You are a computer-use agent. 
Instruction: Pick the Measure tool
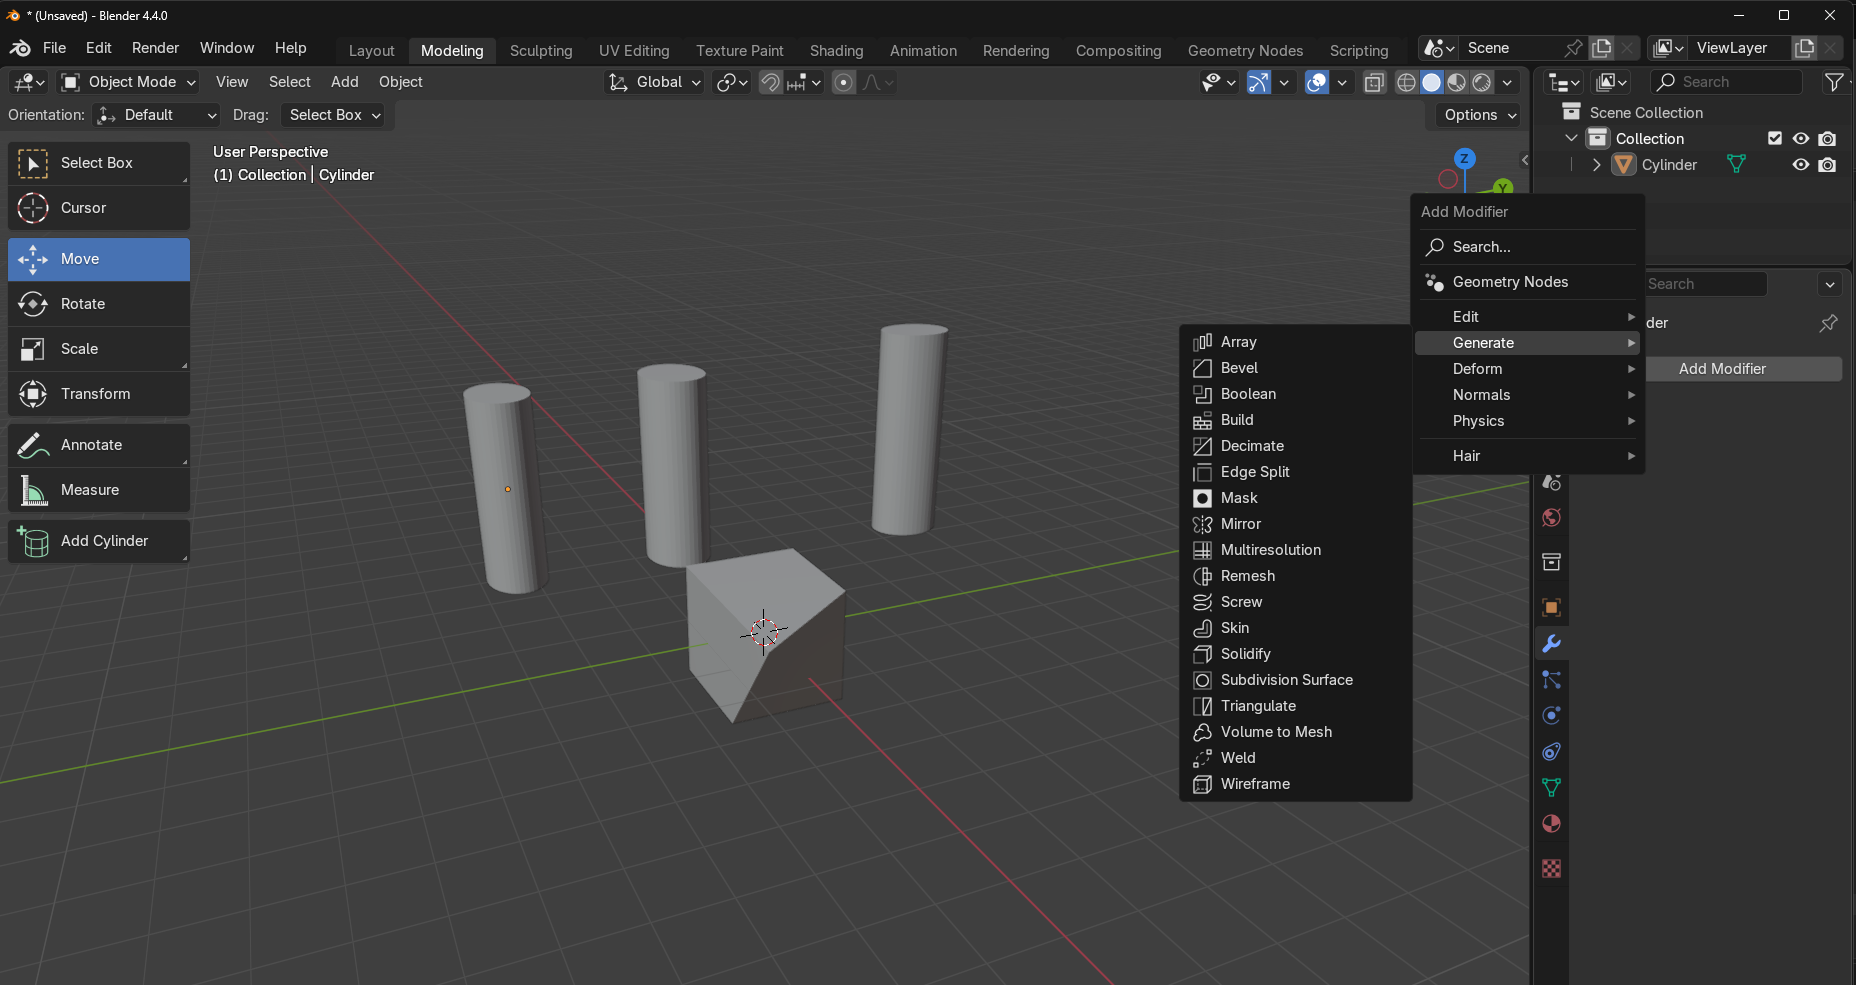click(x=98, y=490)
